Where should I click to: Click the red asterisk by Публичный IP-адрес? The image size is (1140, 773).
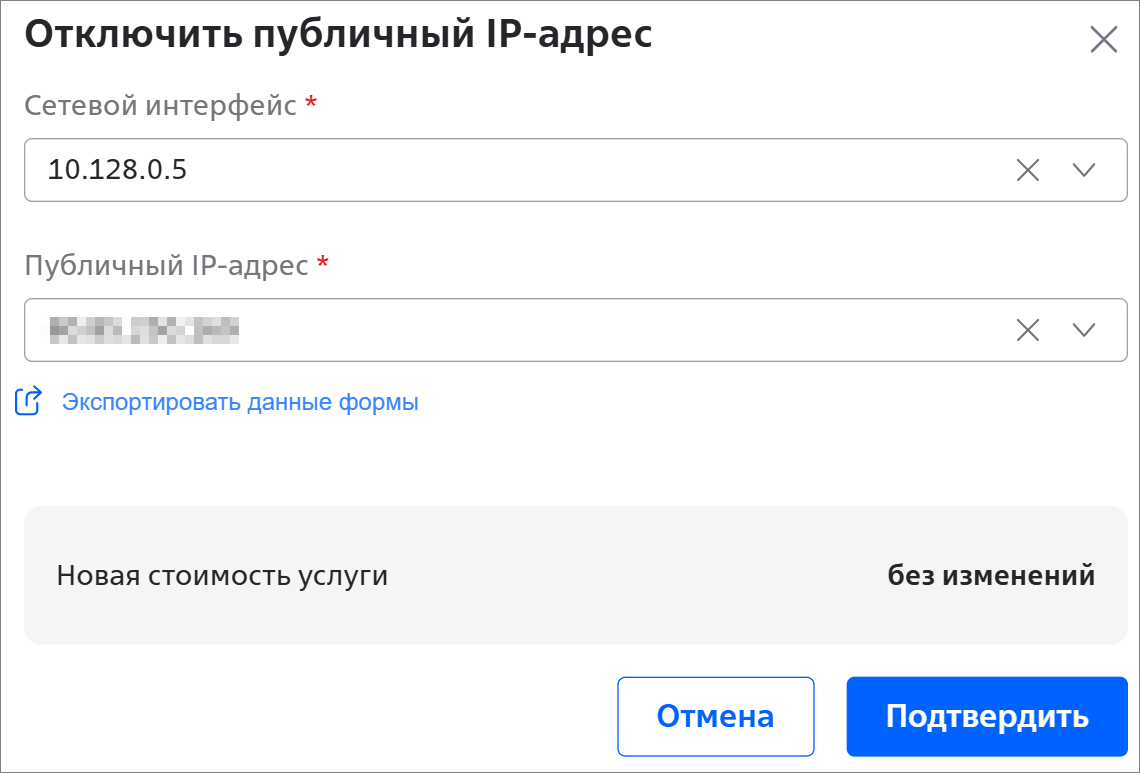coord(322,264)
